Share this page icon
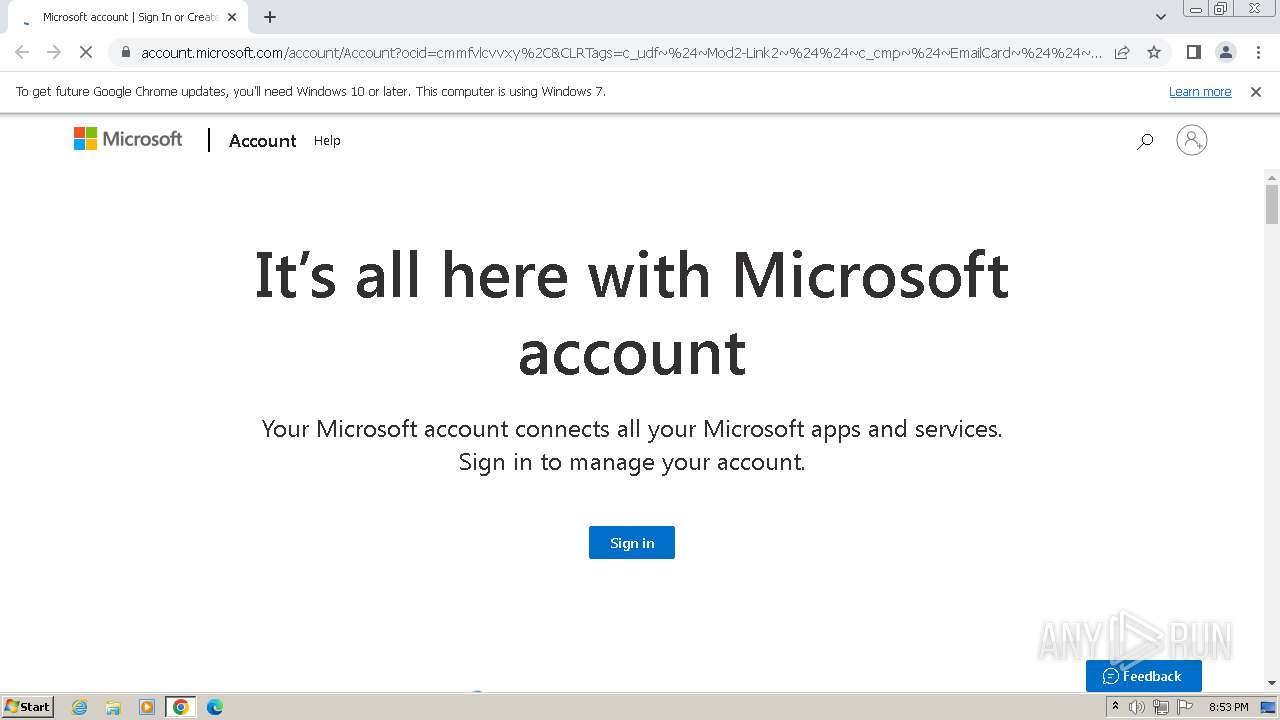Screen dimensions: 1280x720 (x=1122, y=52)
